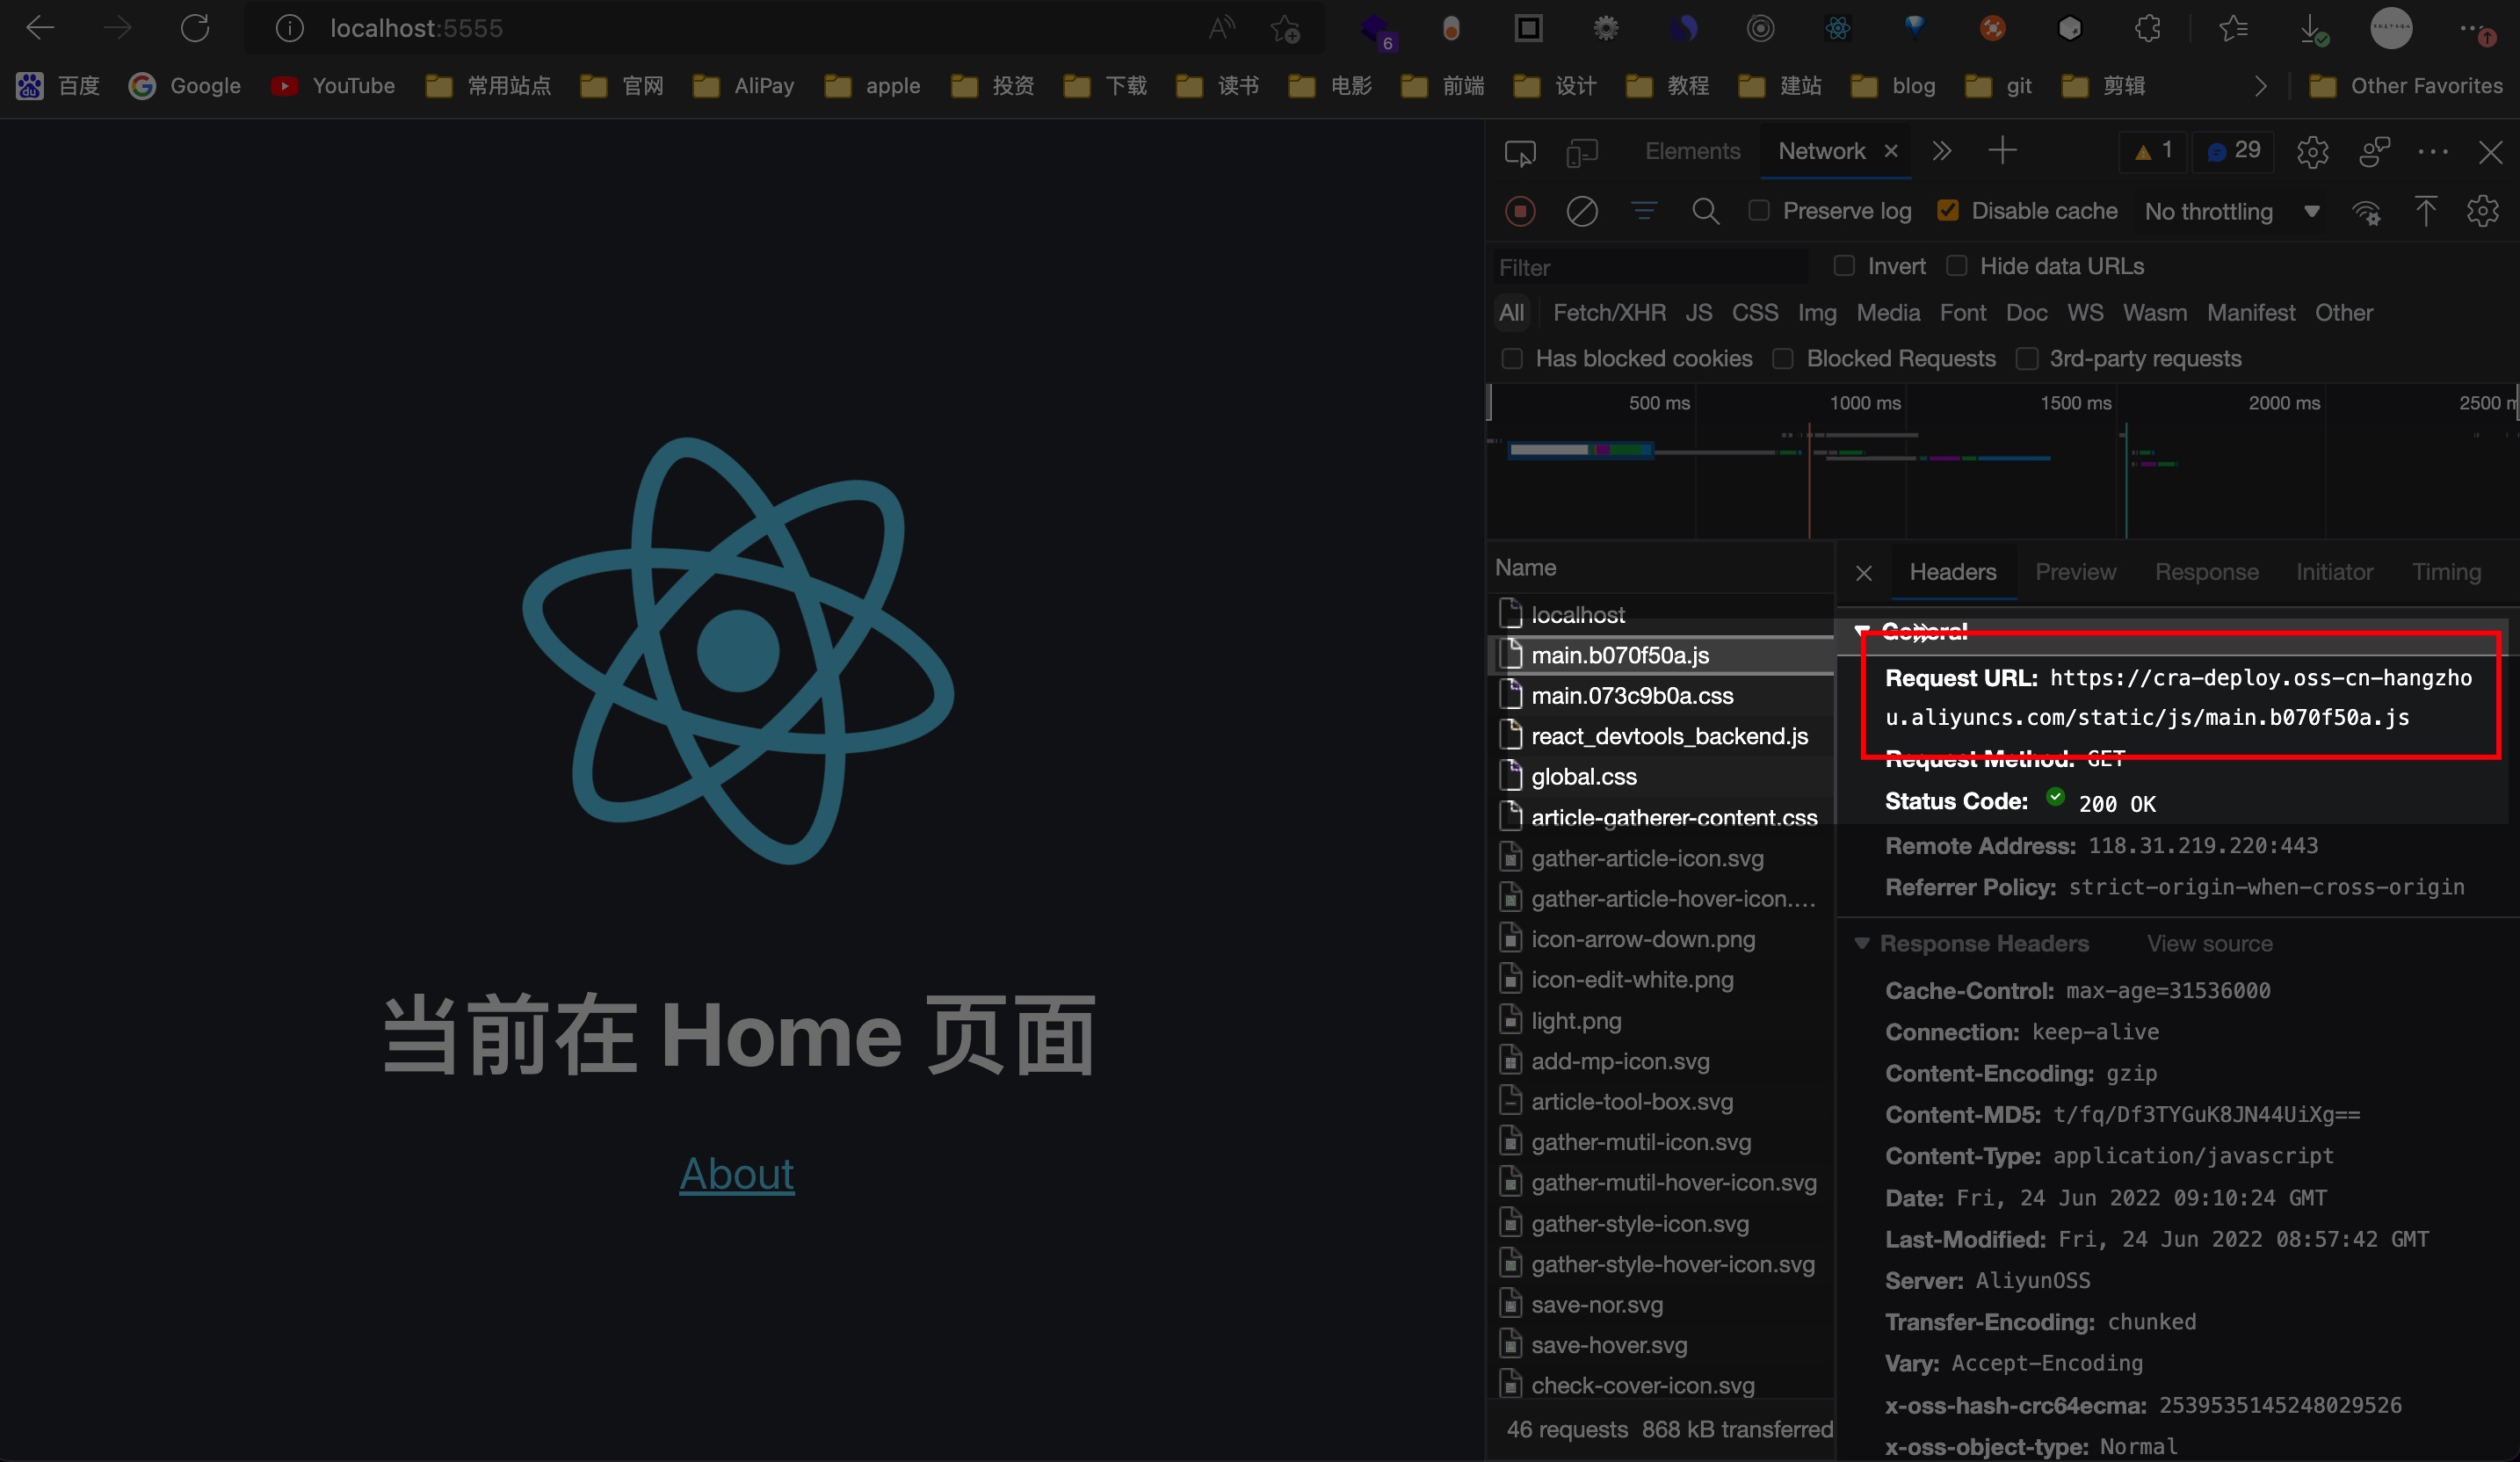
Task: Filter requests by CSS type
Action: pos(1755,313)
